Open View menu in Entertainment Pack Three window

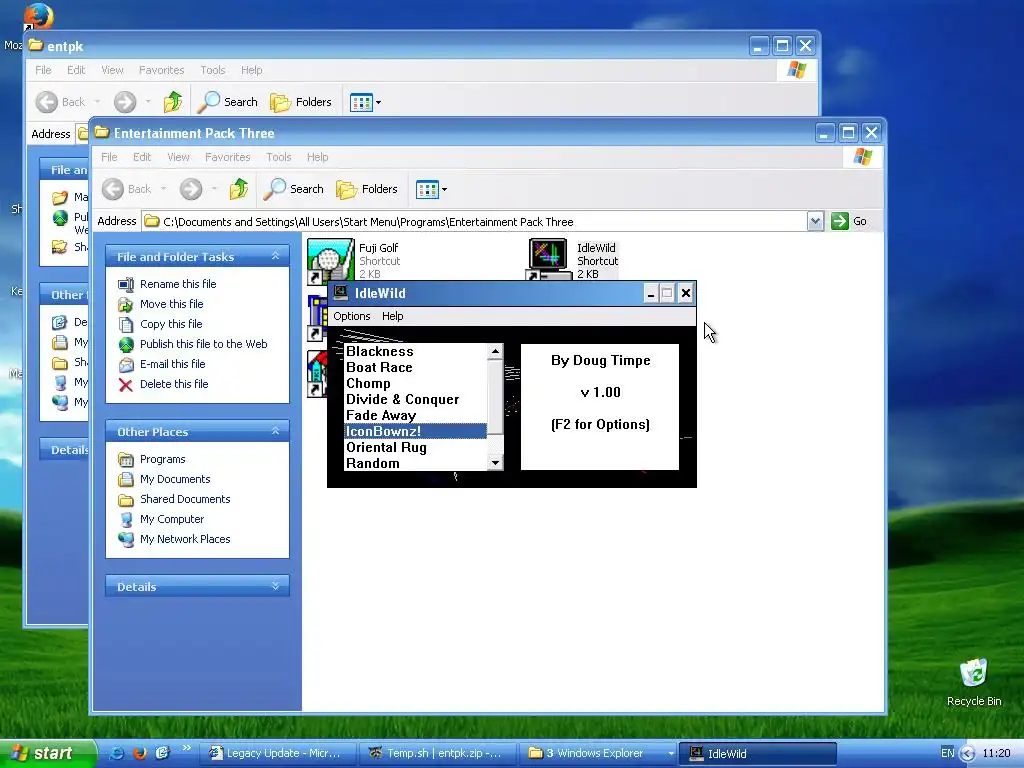click(x=178, y=157)
